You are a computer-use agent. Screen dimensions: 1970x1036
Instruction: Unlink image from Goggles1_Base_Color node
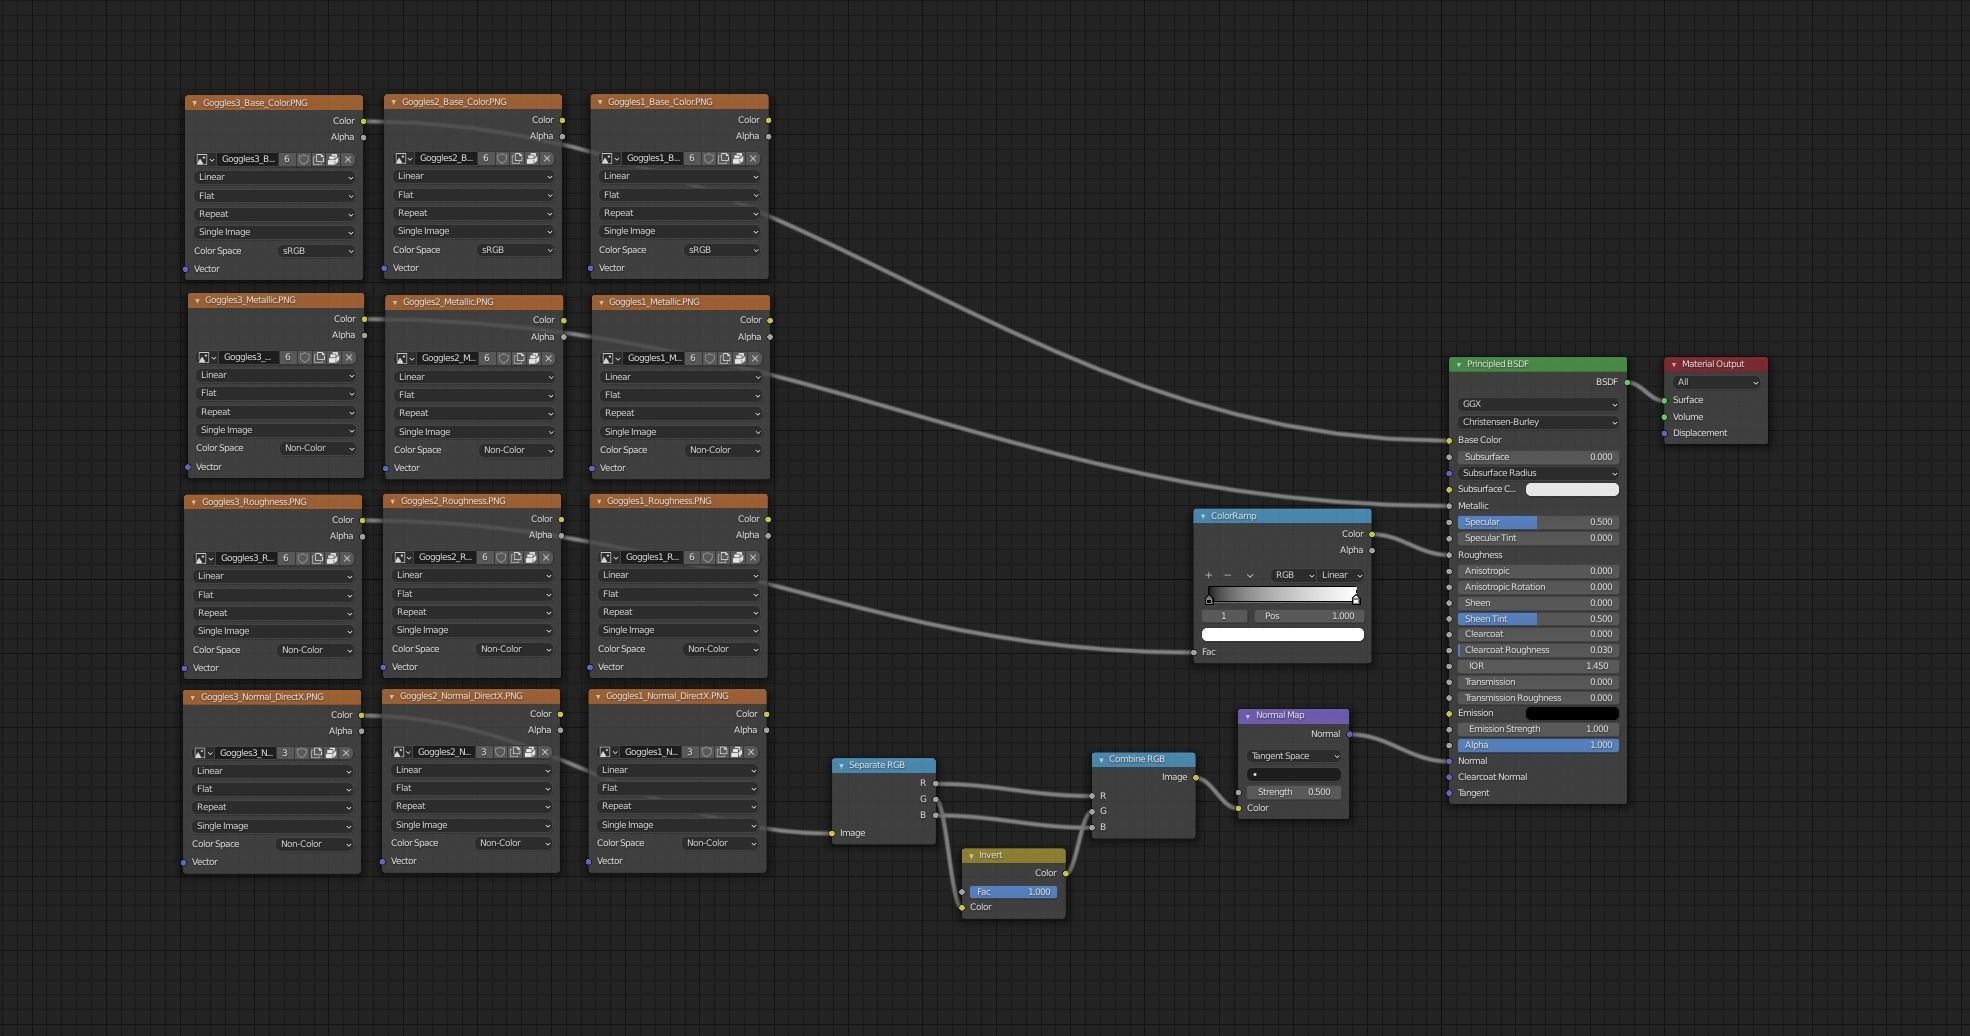pyautogui.click(x=753, y=158)
